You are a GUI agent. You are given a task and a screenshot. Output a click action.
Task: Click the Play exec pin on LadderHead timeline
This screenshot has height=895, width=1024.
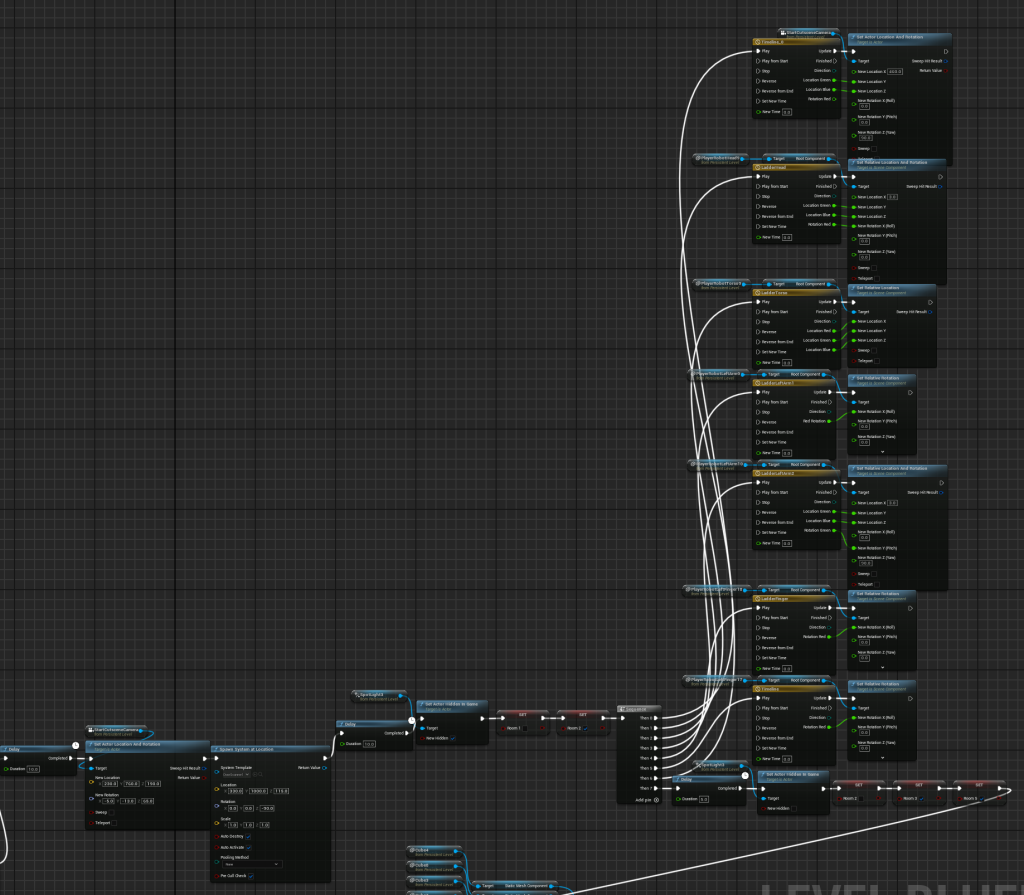(x=757, y=176)
